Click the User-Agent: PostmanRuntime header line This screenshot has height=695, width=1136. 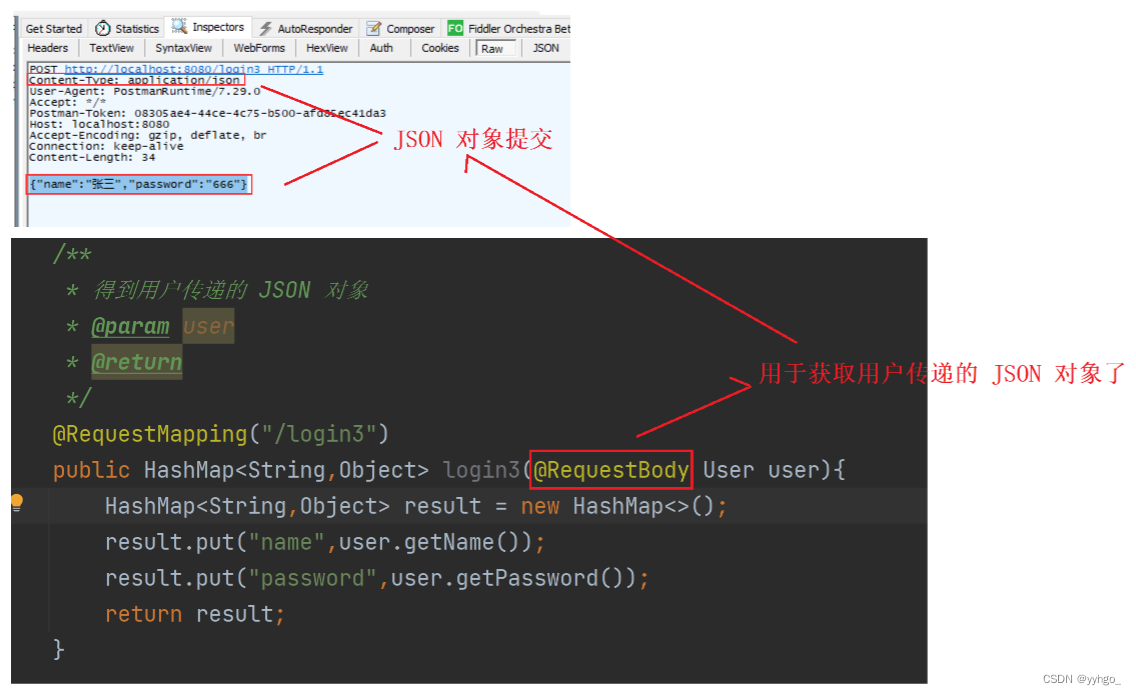pyautogui.click(x=145, y=91)
